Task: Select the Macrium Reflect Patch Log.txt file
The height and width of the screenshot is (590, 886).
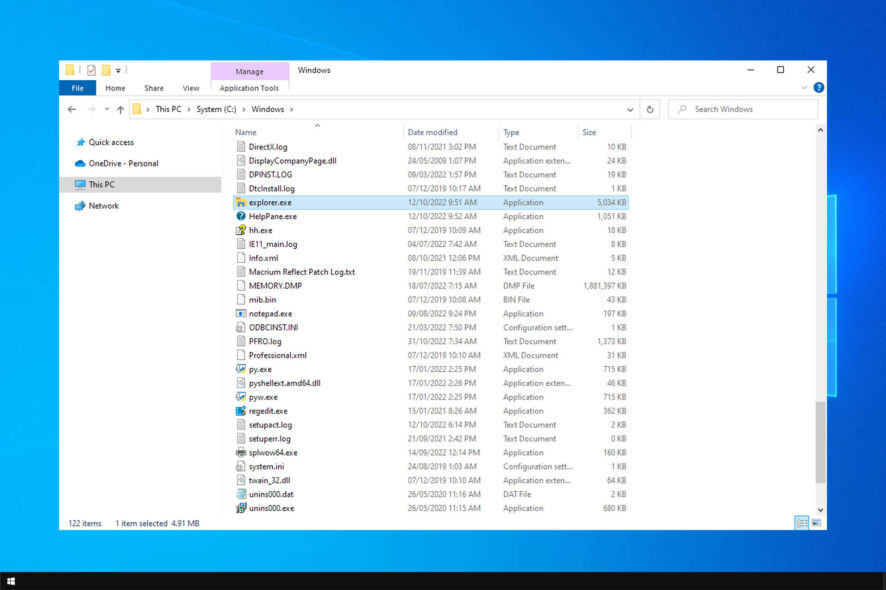Action: pyautogui.click(x=302, y=272)
